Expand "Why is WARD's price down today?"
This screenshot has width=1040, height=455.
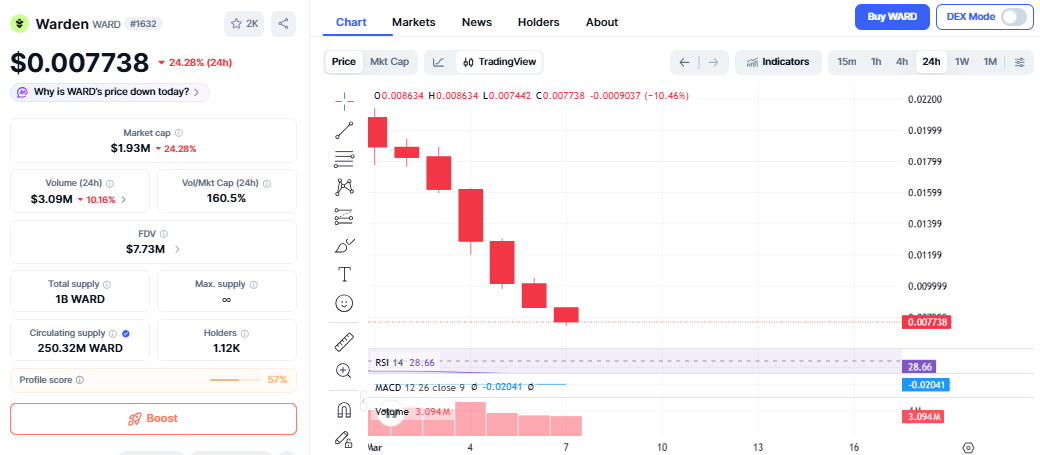(x=110, y=92)
